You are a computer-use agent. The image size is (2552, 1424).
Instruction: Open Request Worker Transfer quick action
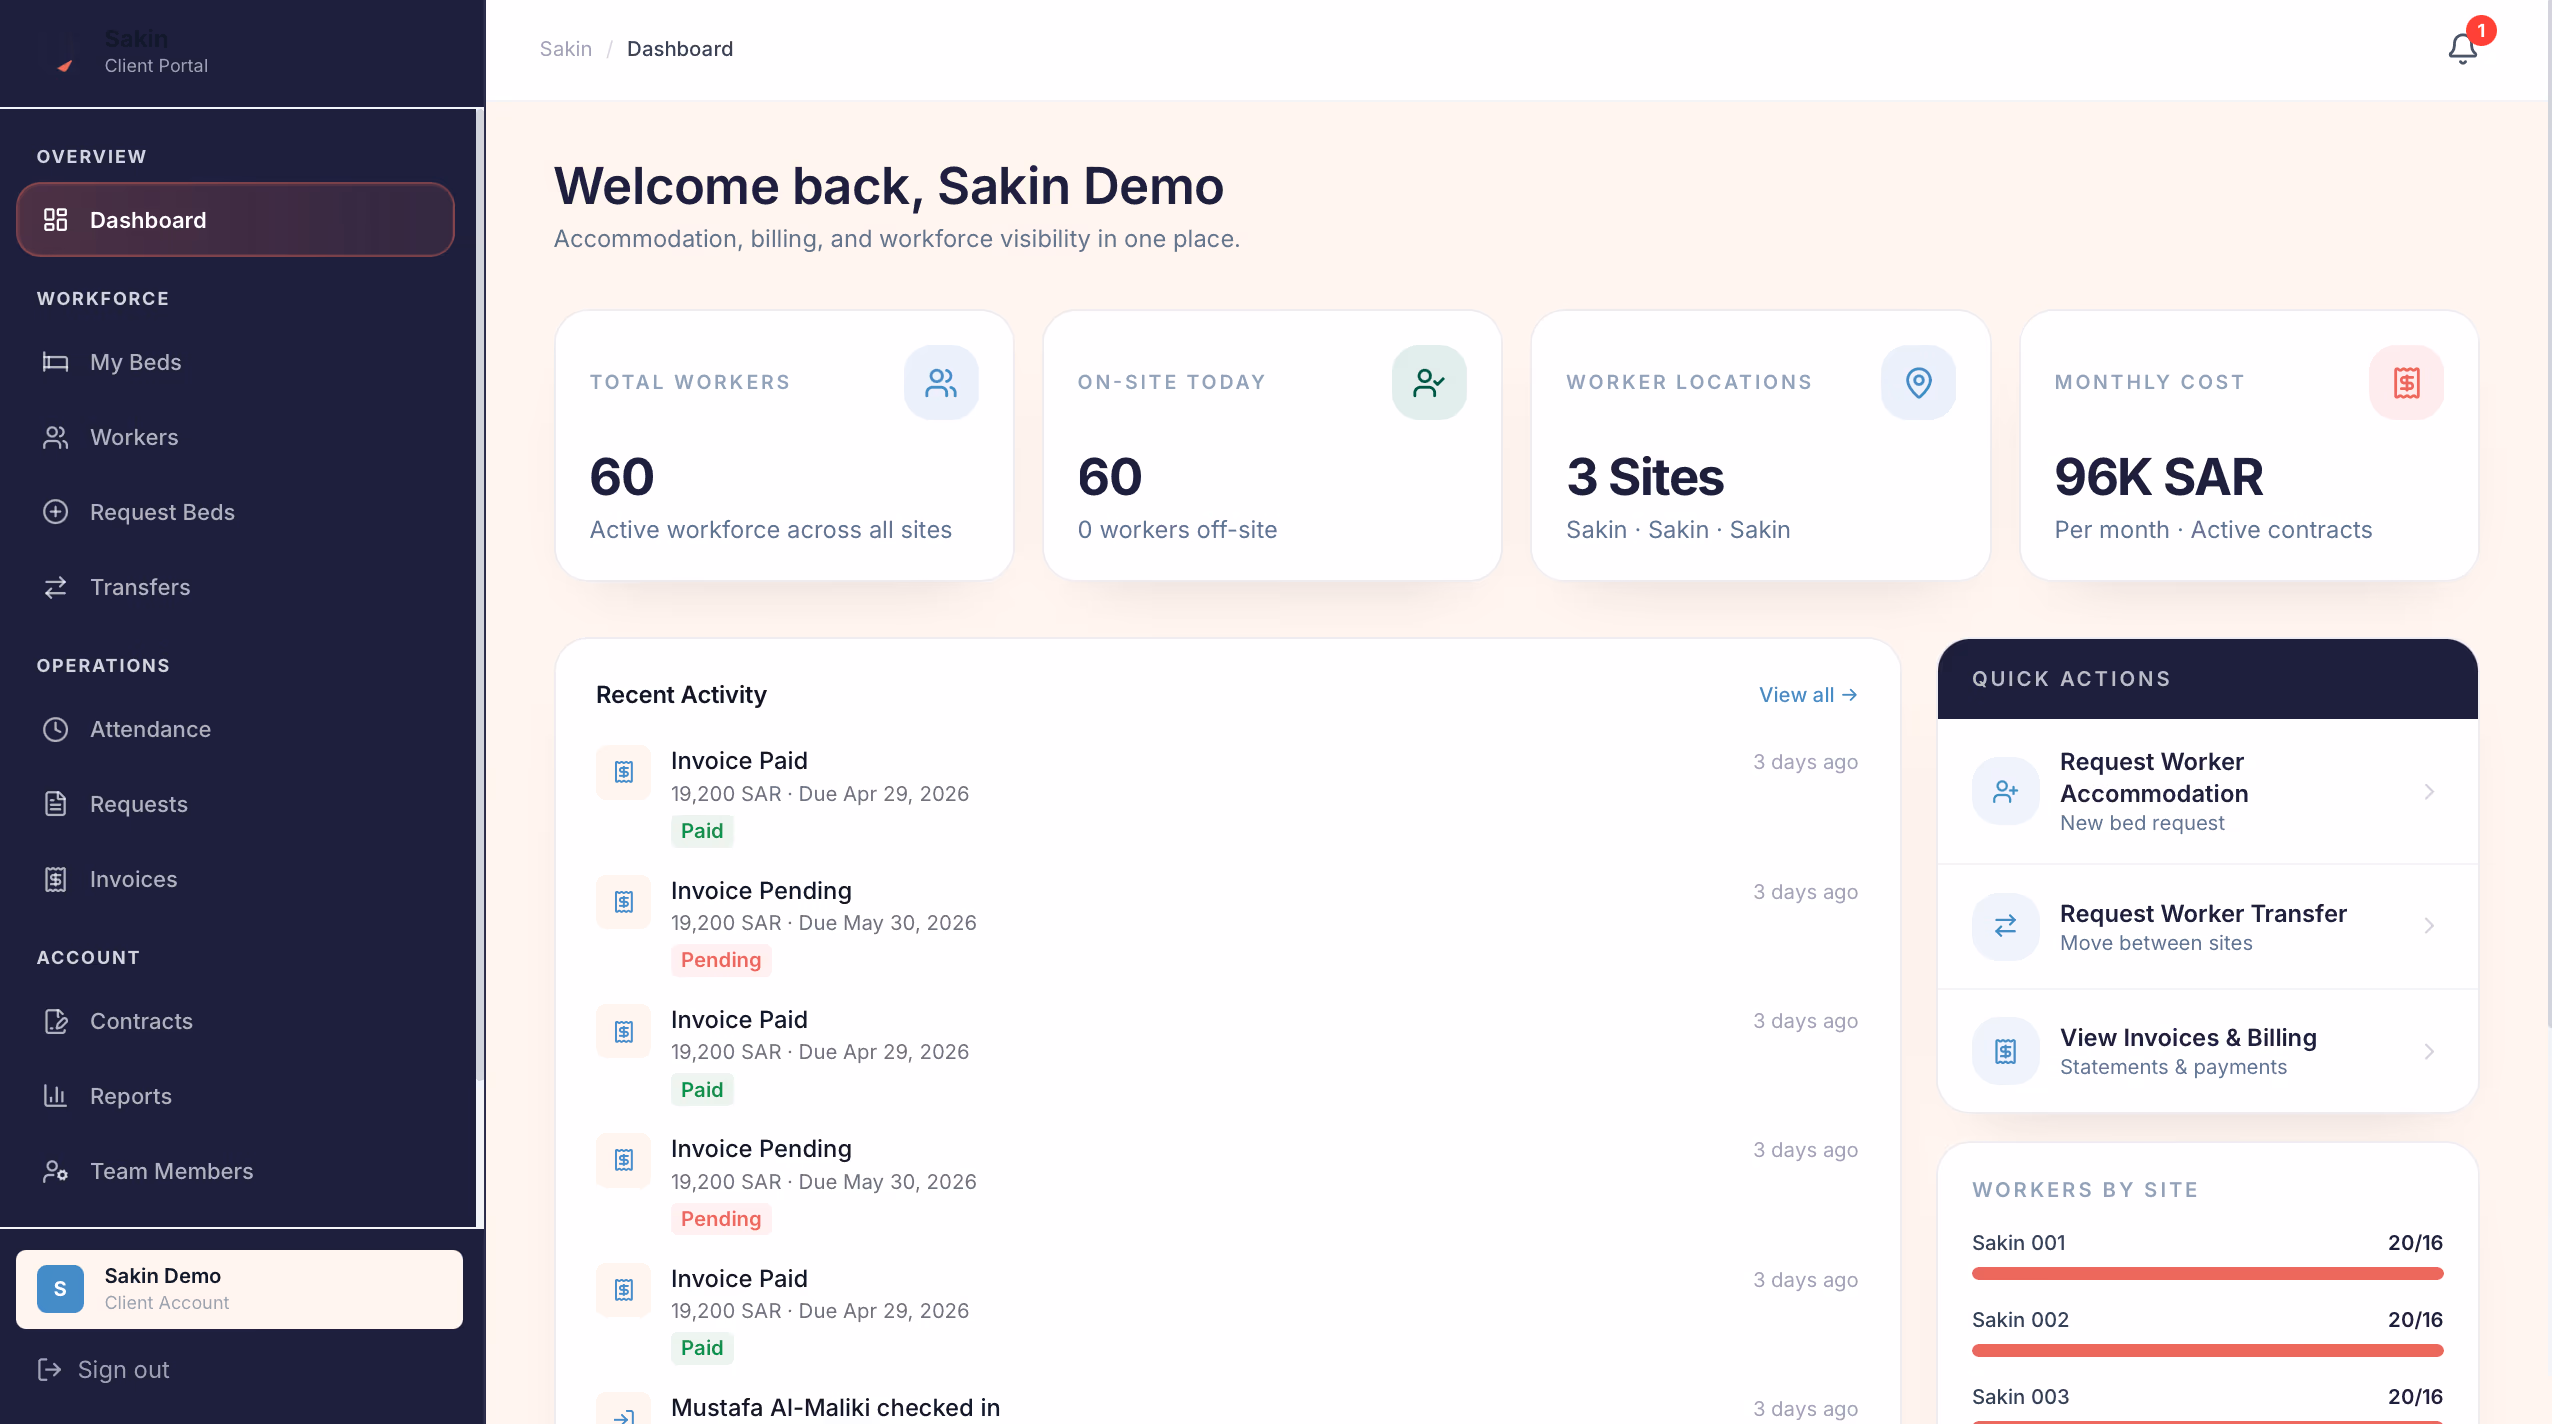2207,926
